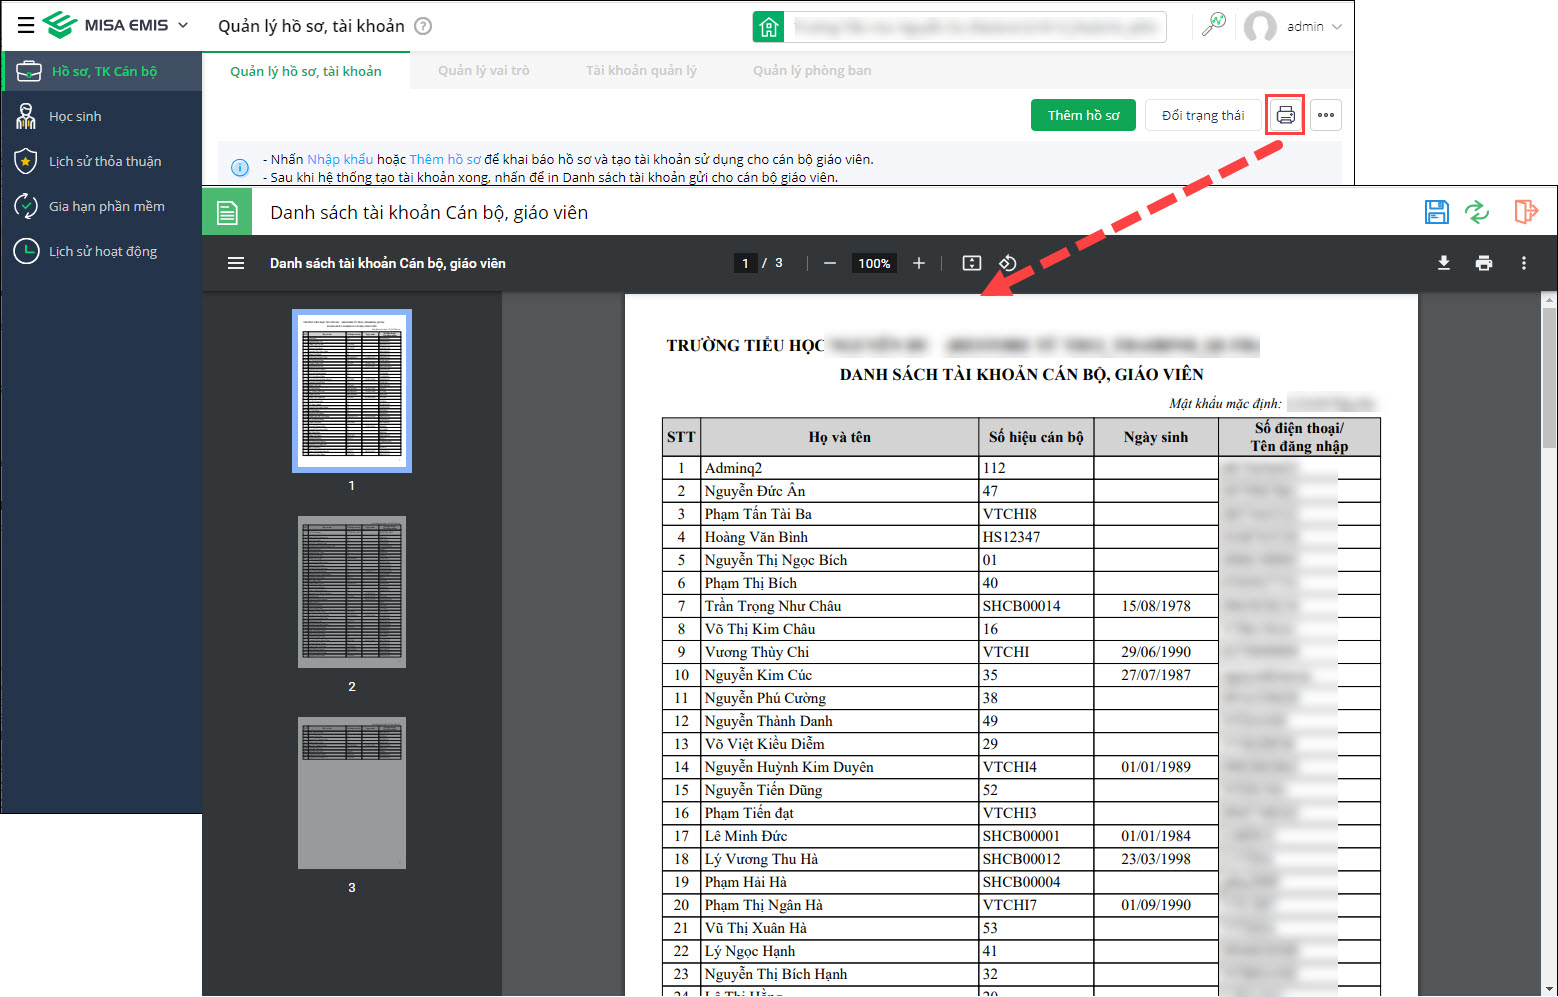
Task: Click the "Số hiệu cán bộ" column header
Action: point(1036,437)
